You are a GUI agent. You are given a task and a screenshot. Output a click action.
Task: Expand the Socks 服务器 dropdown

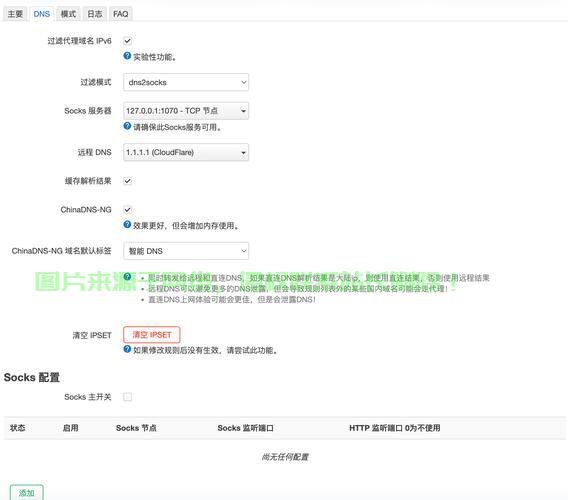point(186,111)
